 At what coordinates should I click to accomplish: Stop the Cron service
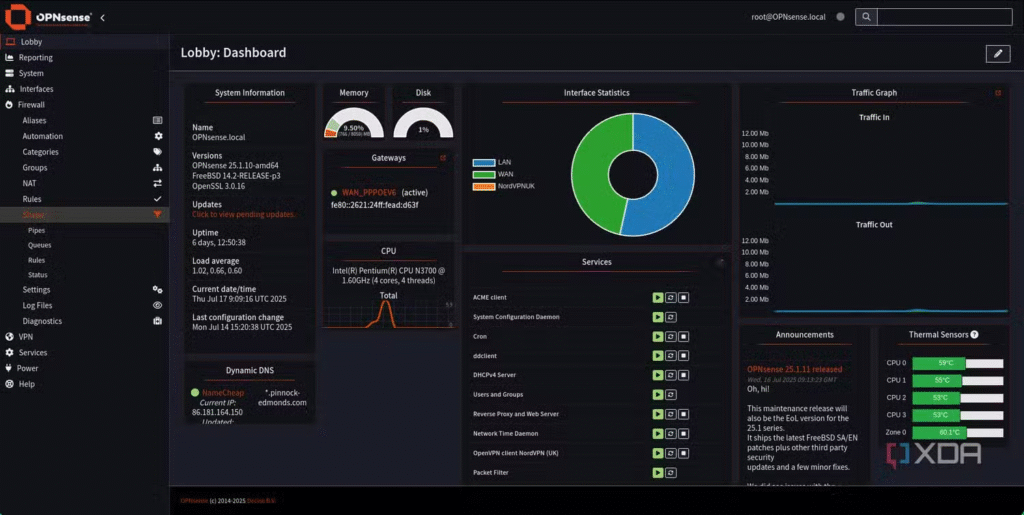pos(684,337)
